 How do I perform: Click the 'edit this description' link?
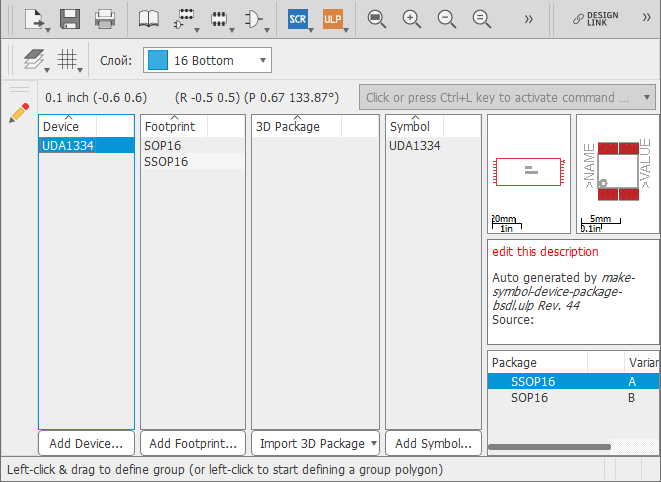[x=545, y=252]
